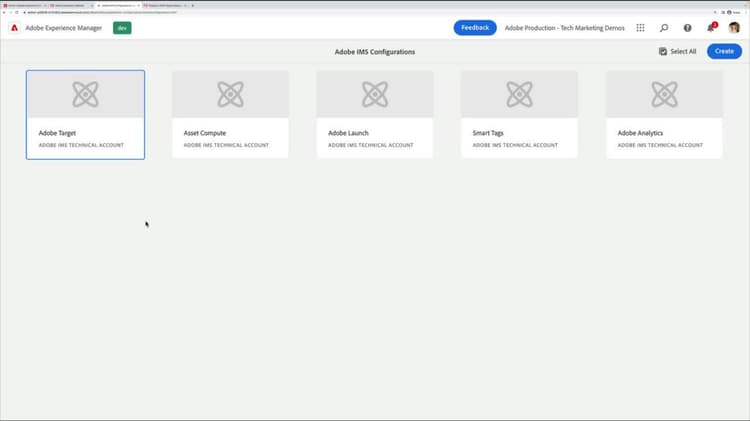Open the search magnifier icon
Viewport: 750px width, 421px height.
pos(664,28)
